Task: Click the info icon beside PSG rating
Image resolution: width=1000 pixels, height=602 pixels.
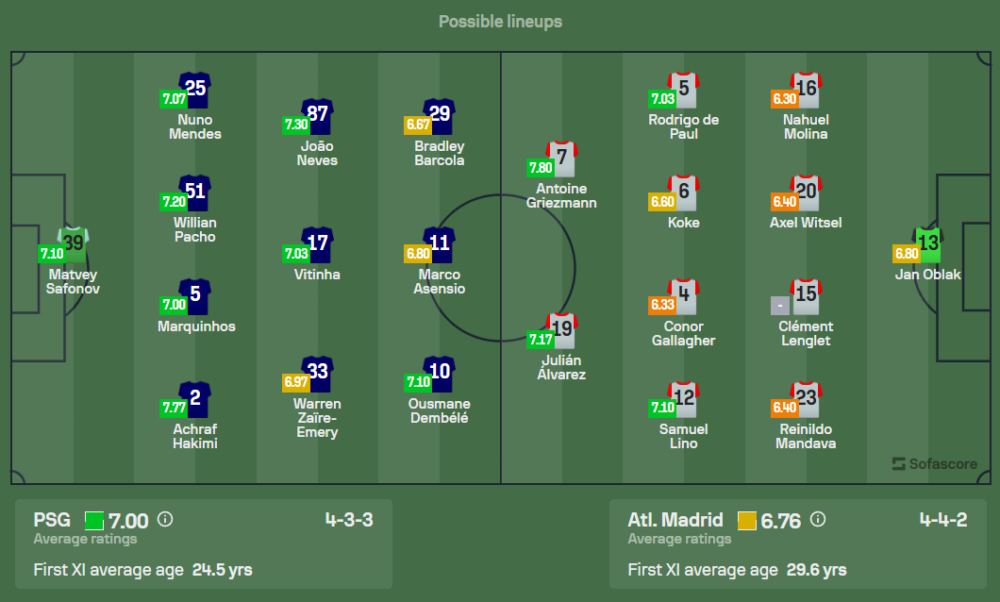Action: (165, 520)
